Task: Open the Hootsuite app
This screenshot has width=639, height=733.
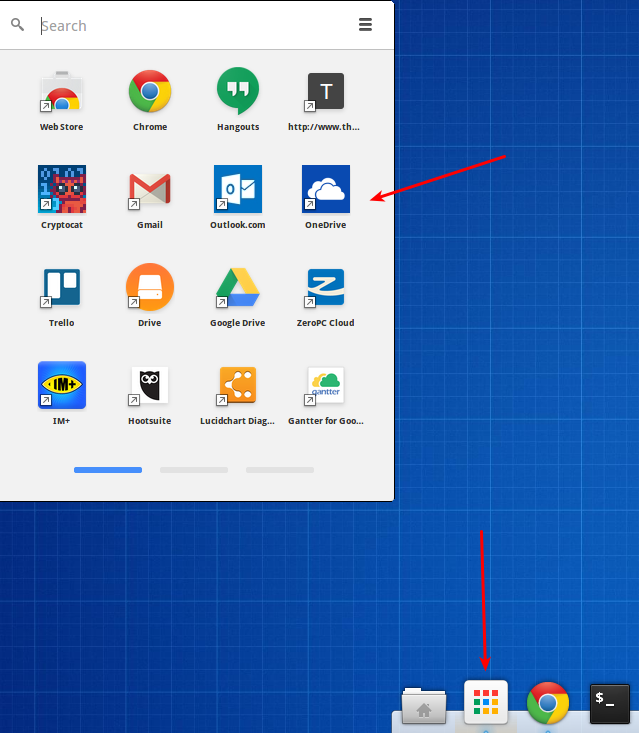Action: [150, 385]
